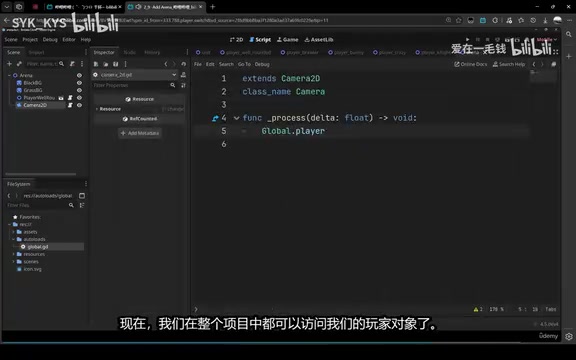The height and width of the screenshot is (360, 576).
Task: Save the edited resource in Inspector toolbar
Action: [x=115, y=64]
